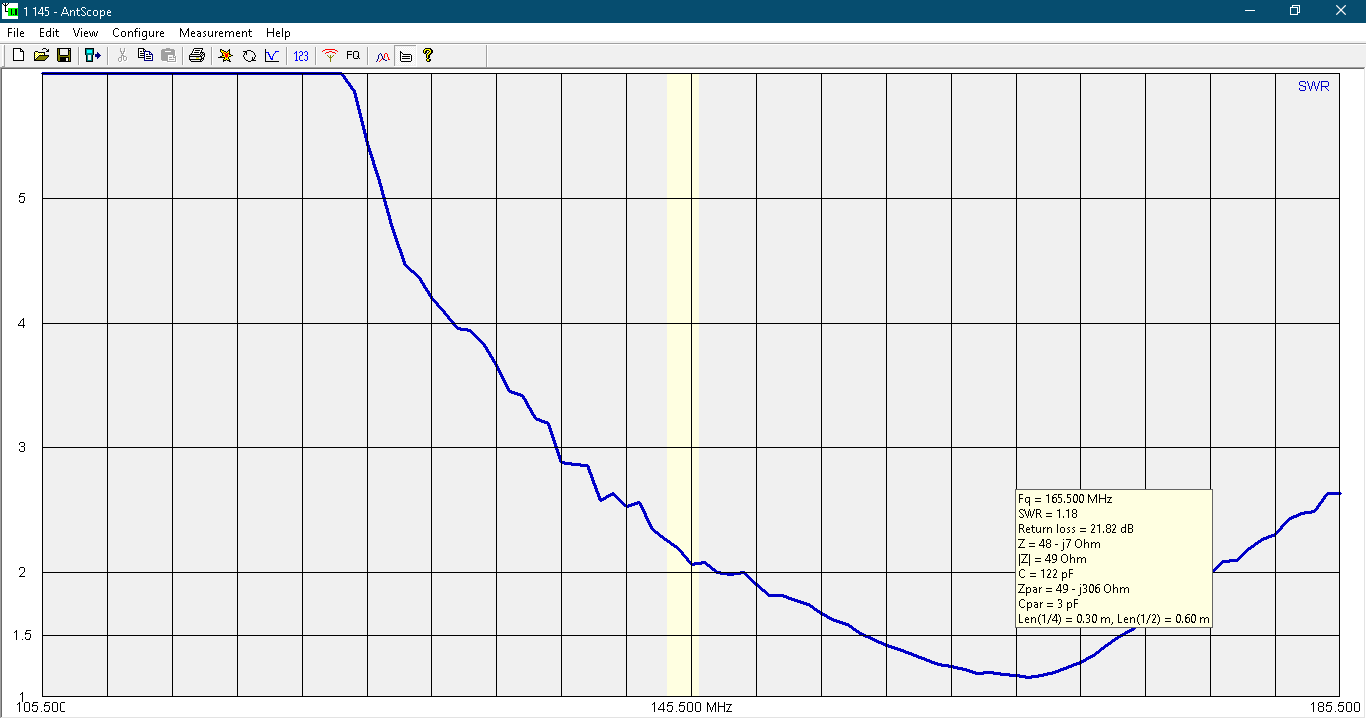
Task: Click the New file toolbar icon
Action: point(18,56)
